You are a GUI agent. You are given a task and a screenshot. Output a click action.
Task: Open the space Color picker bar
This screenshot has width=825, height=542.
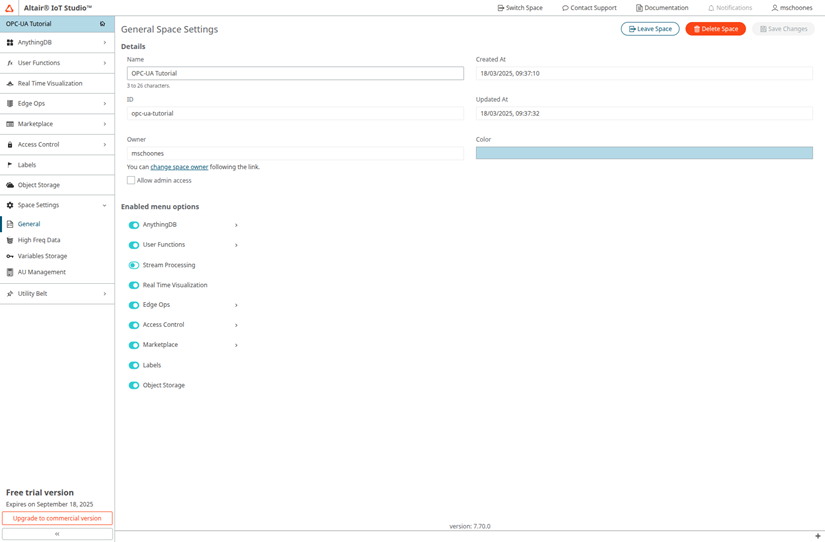click(x=644, y=153)
